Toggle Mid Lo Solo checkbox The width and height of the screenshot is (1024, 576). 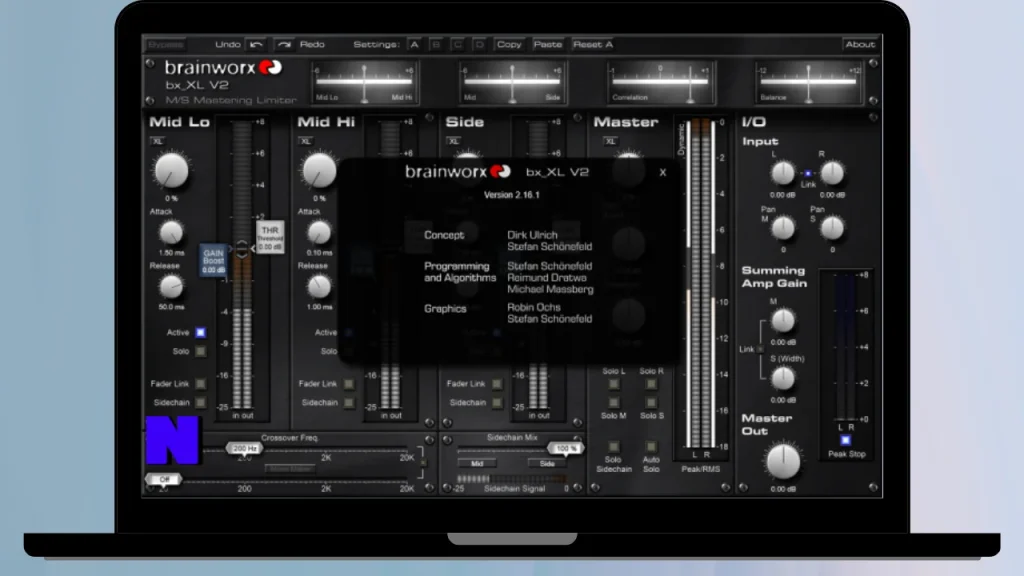[200, 351]
